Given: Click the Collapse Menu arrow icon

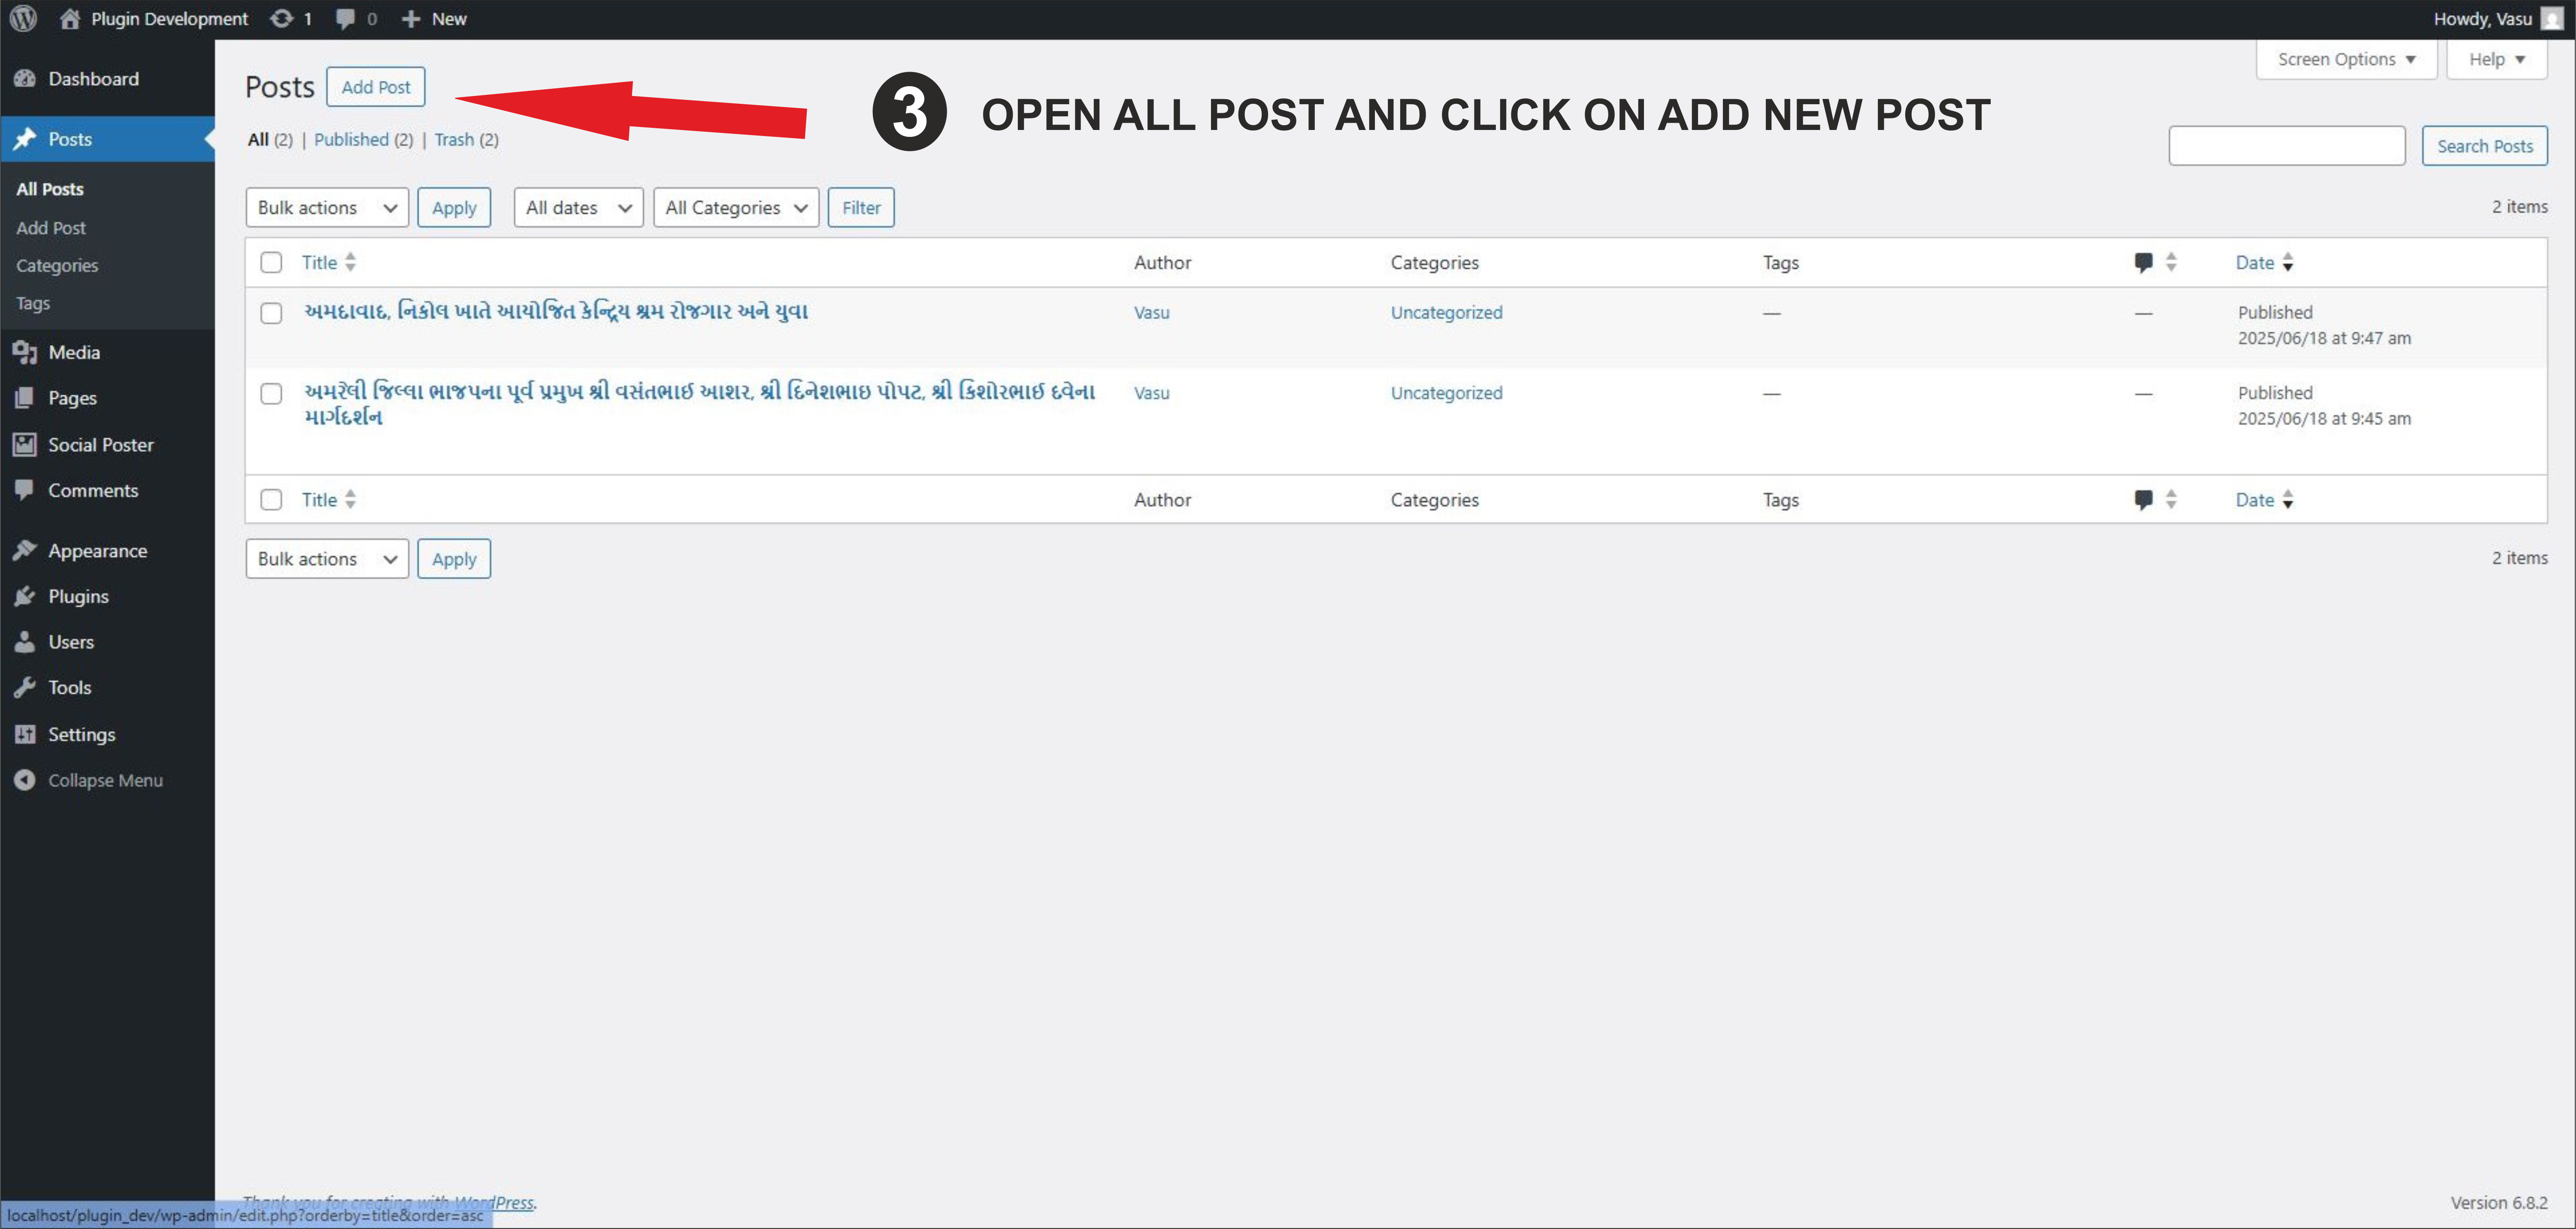Looking at the screenshot, I should point(25,780).
